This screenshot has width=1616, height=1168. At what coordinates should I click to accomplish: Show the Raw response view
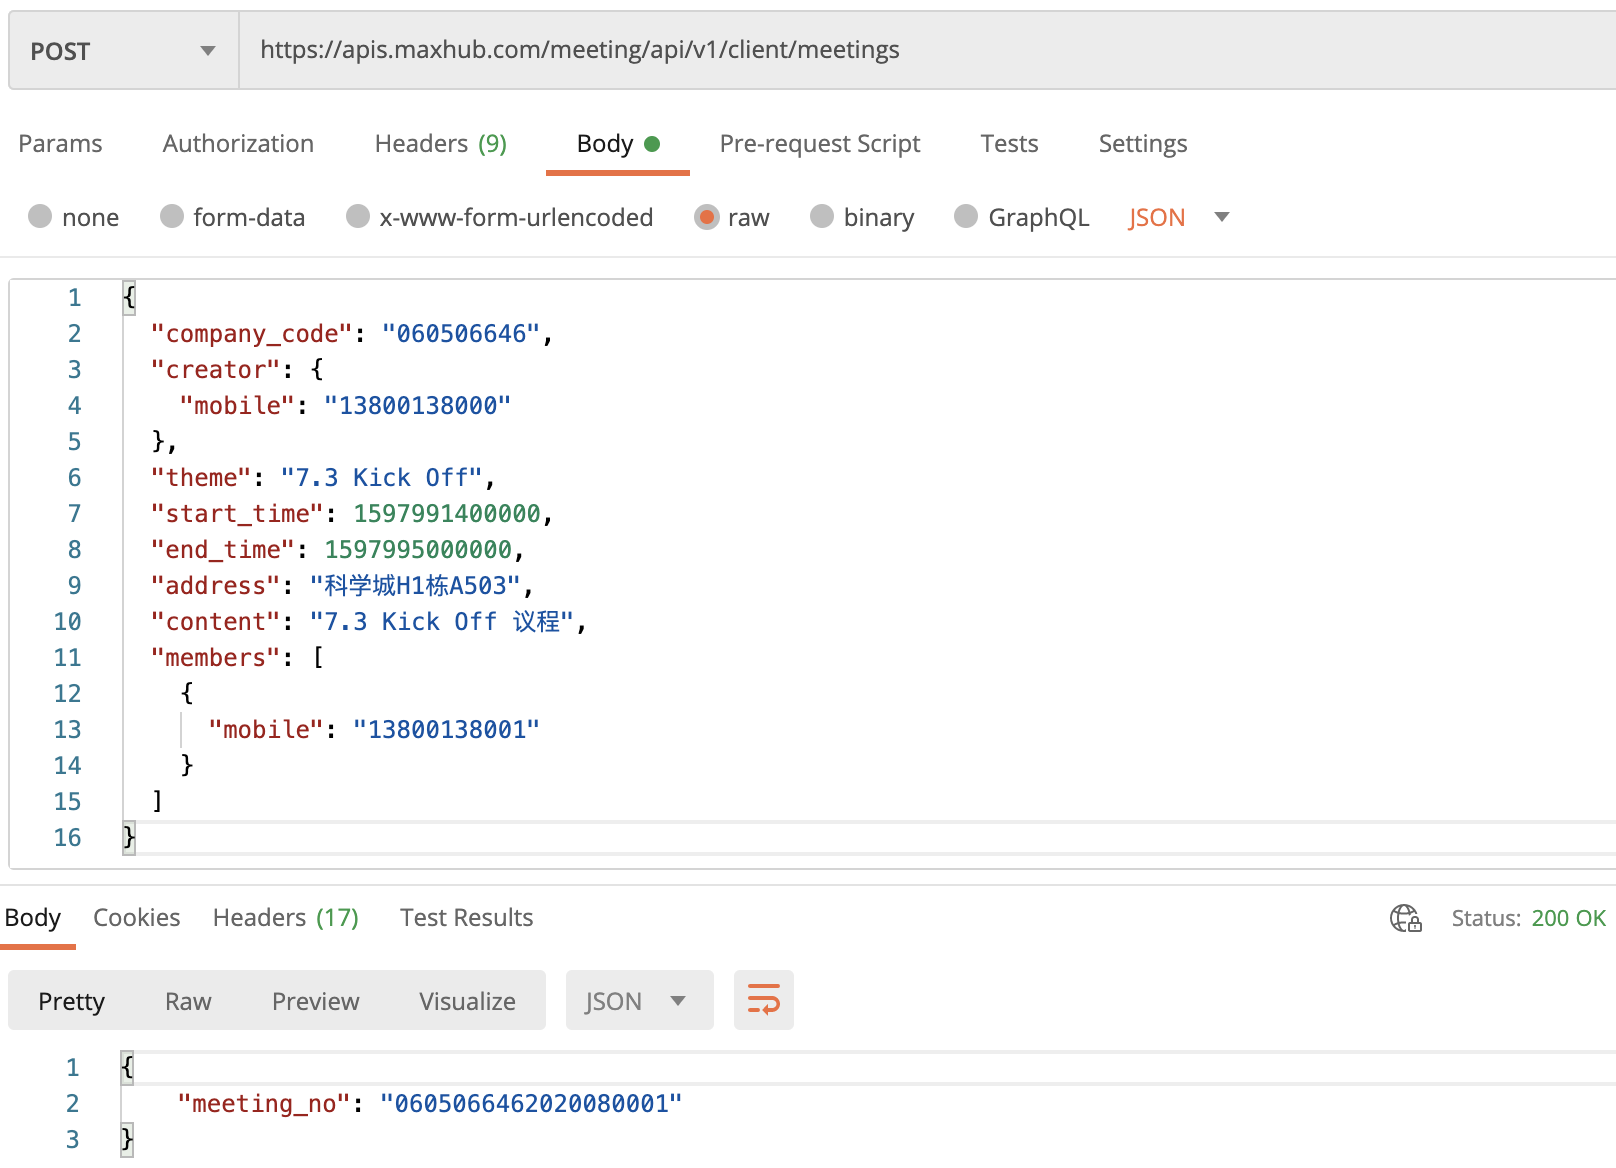(188, 1001)
